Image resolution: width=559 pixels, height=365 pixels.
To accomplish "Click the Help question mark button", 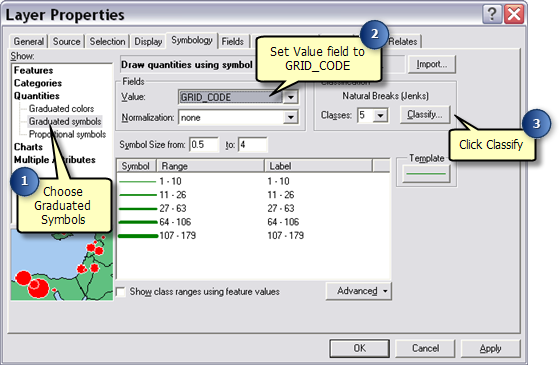I will [492, 15].
